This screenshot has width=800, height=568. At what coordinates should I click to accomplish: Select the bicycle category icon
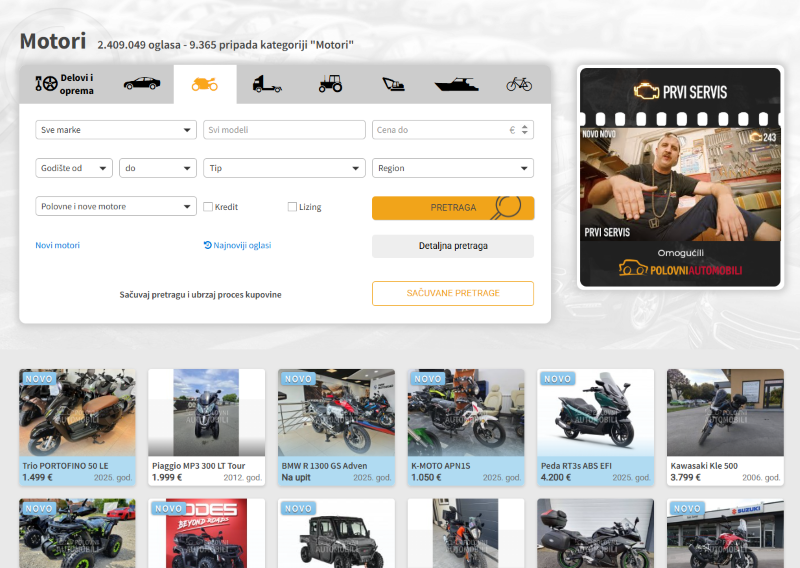click(x=519, y=85)
